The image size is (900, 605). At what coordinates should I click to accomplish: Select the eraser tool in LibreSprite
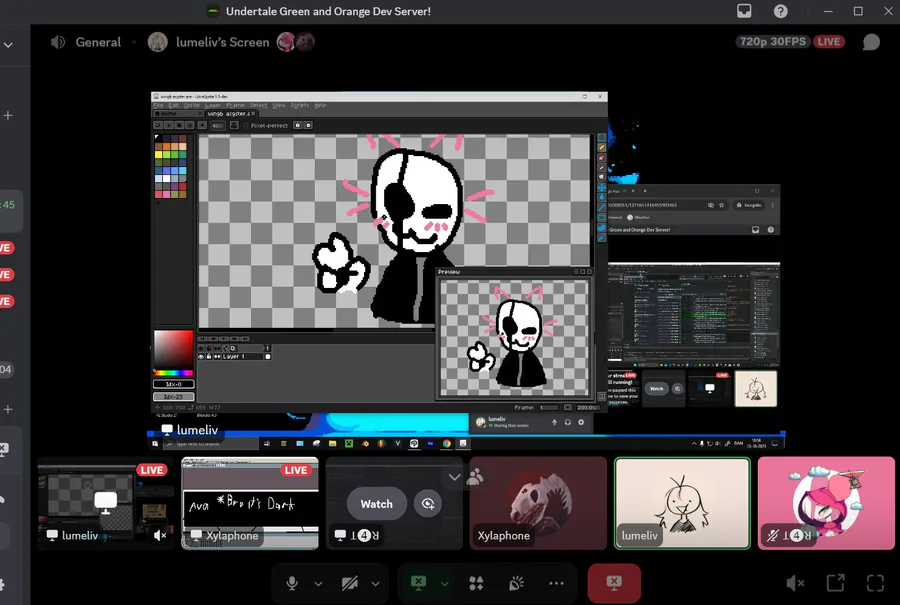click(602, 157)
